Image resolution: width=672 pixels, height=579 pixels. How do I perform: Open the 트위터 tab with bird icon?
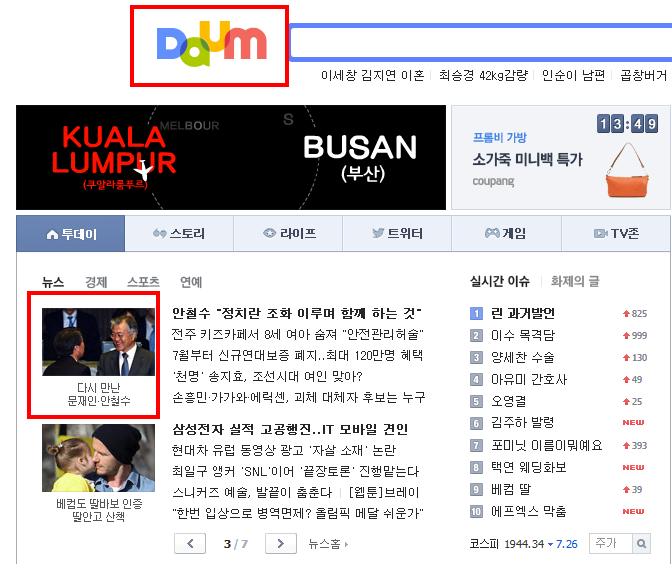coord(397,234)
